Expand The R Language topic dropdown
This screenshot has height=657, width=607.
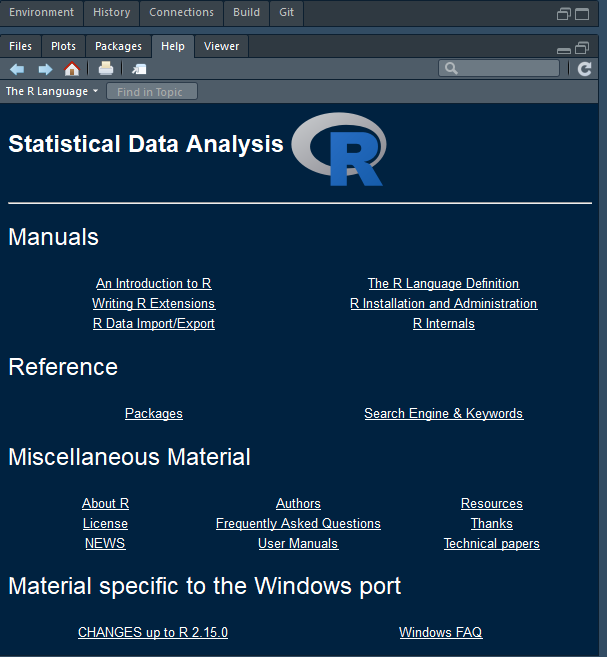(52, 91)
